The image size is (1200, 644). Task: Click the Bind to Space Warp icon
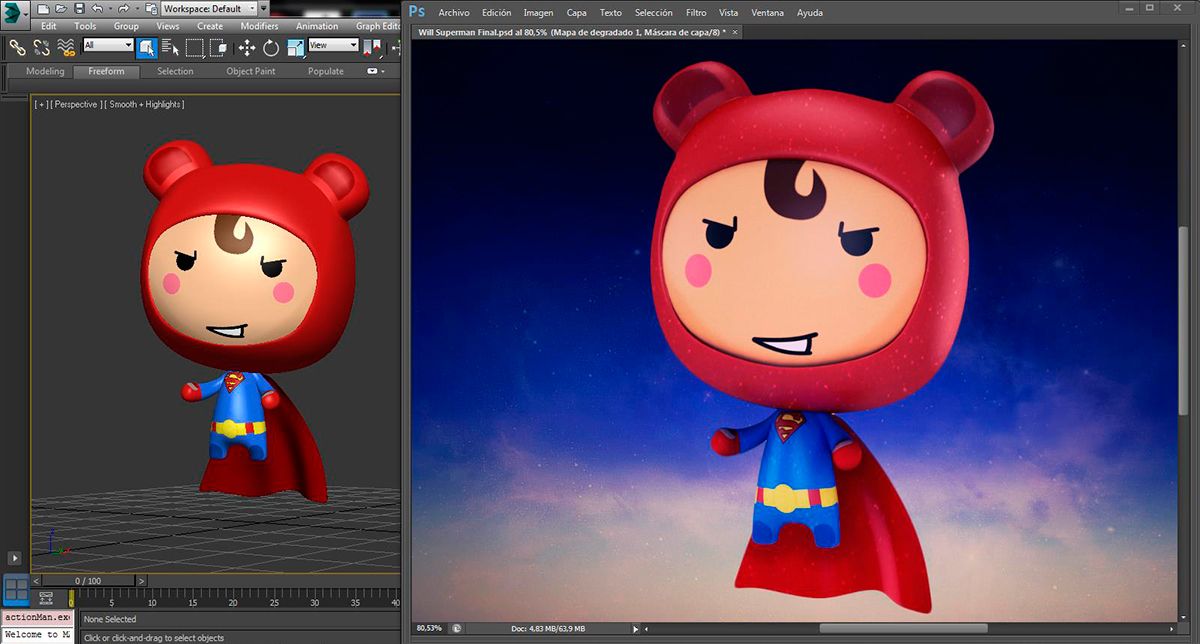point(66,46)
